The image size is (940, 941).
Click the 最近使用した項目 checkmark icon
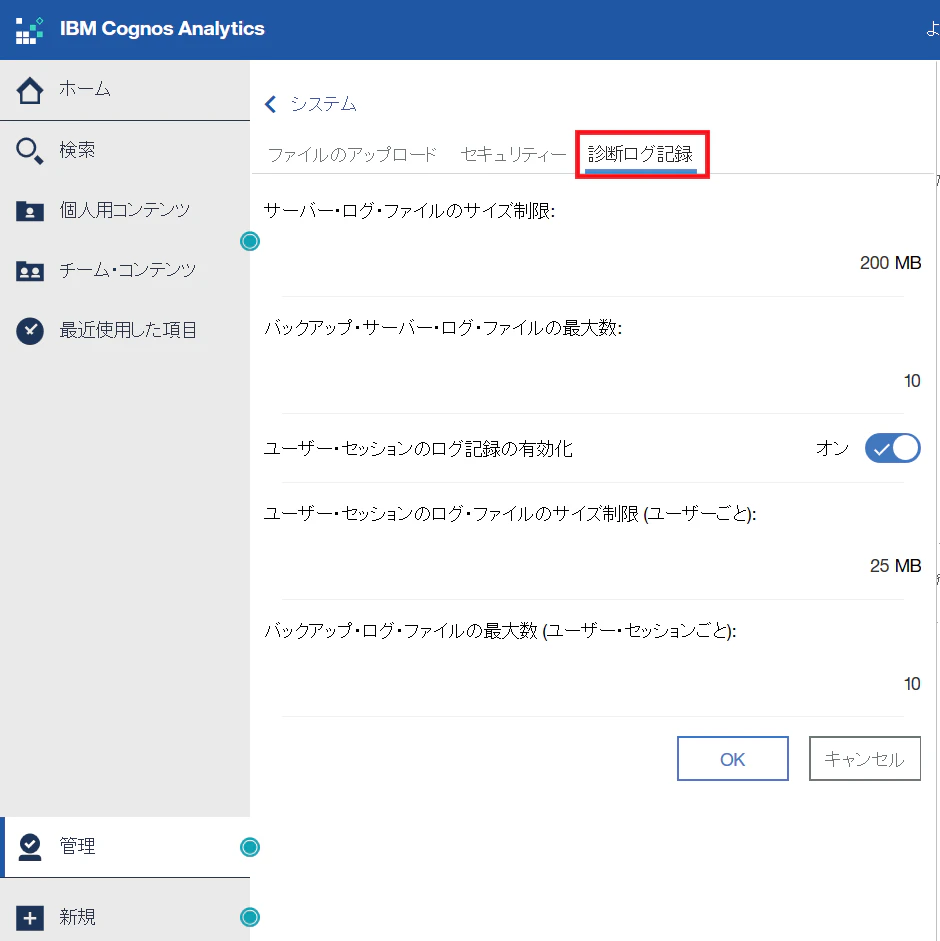pos(30,331)
